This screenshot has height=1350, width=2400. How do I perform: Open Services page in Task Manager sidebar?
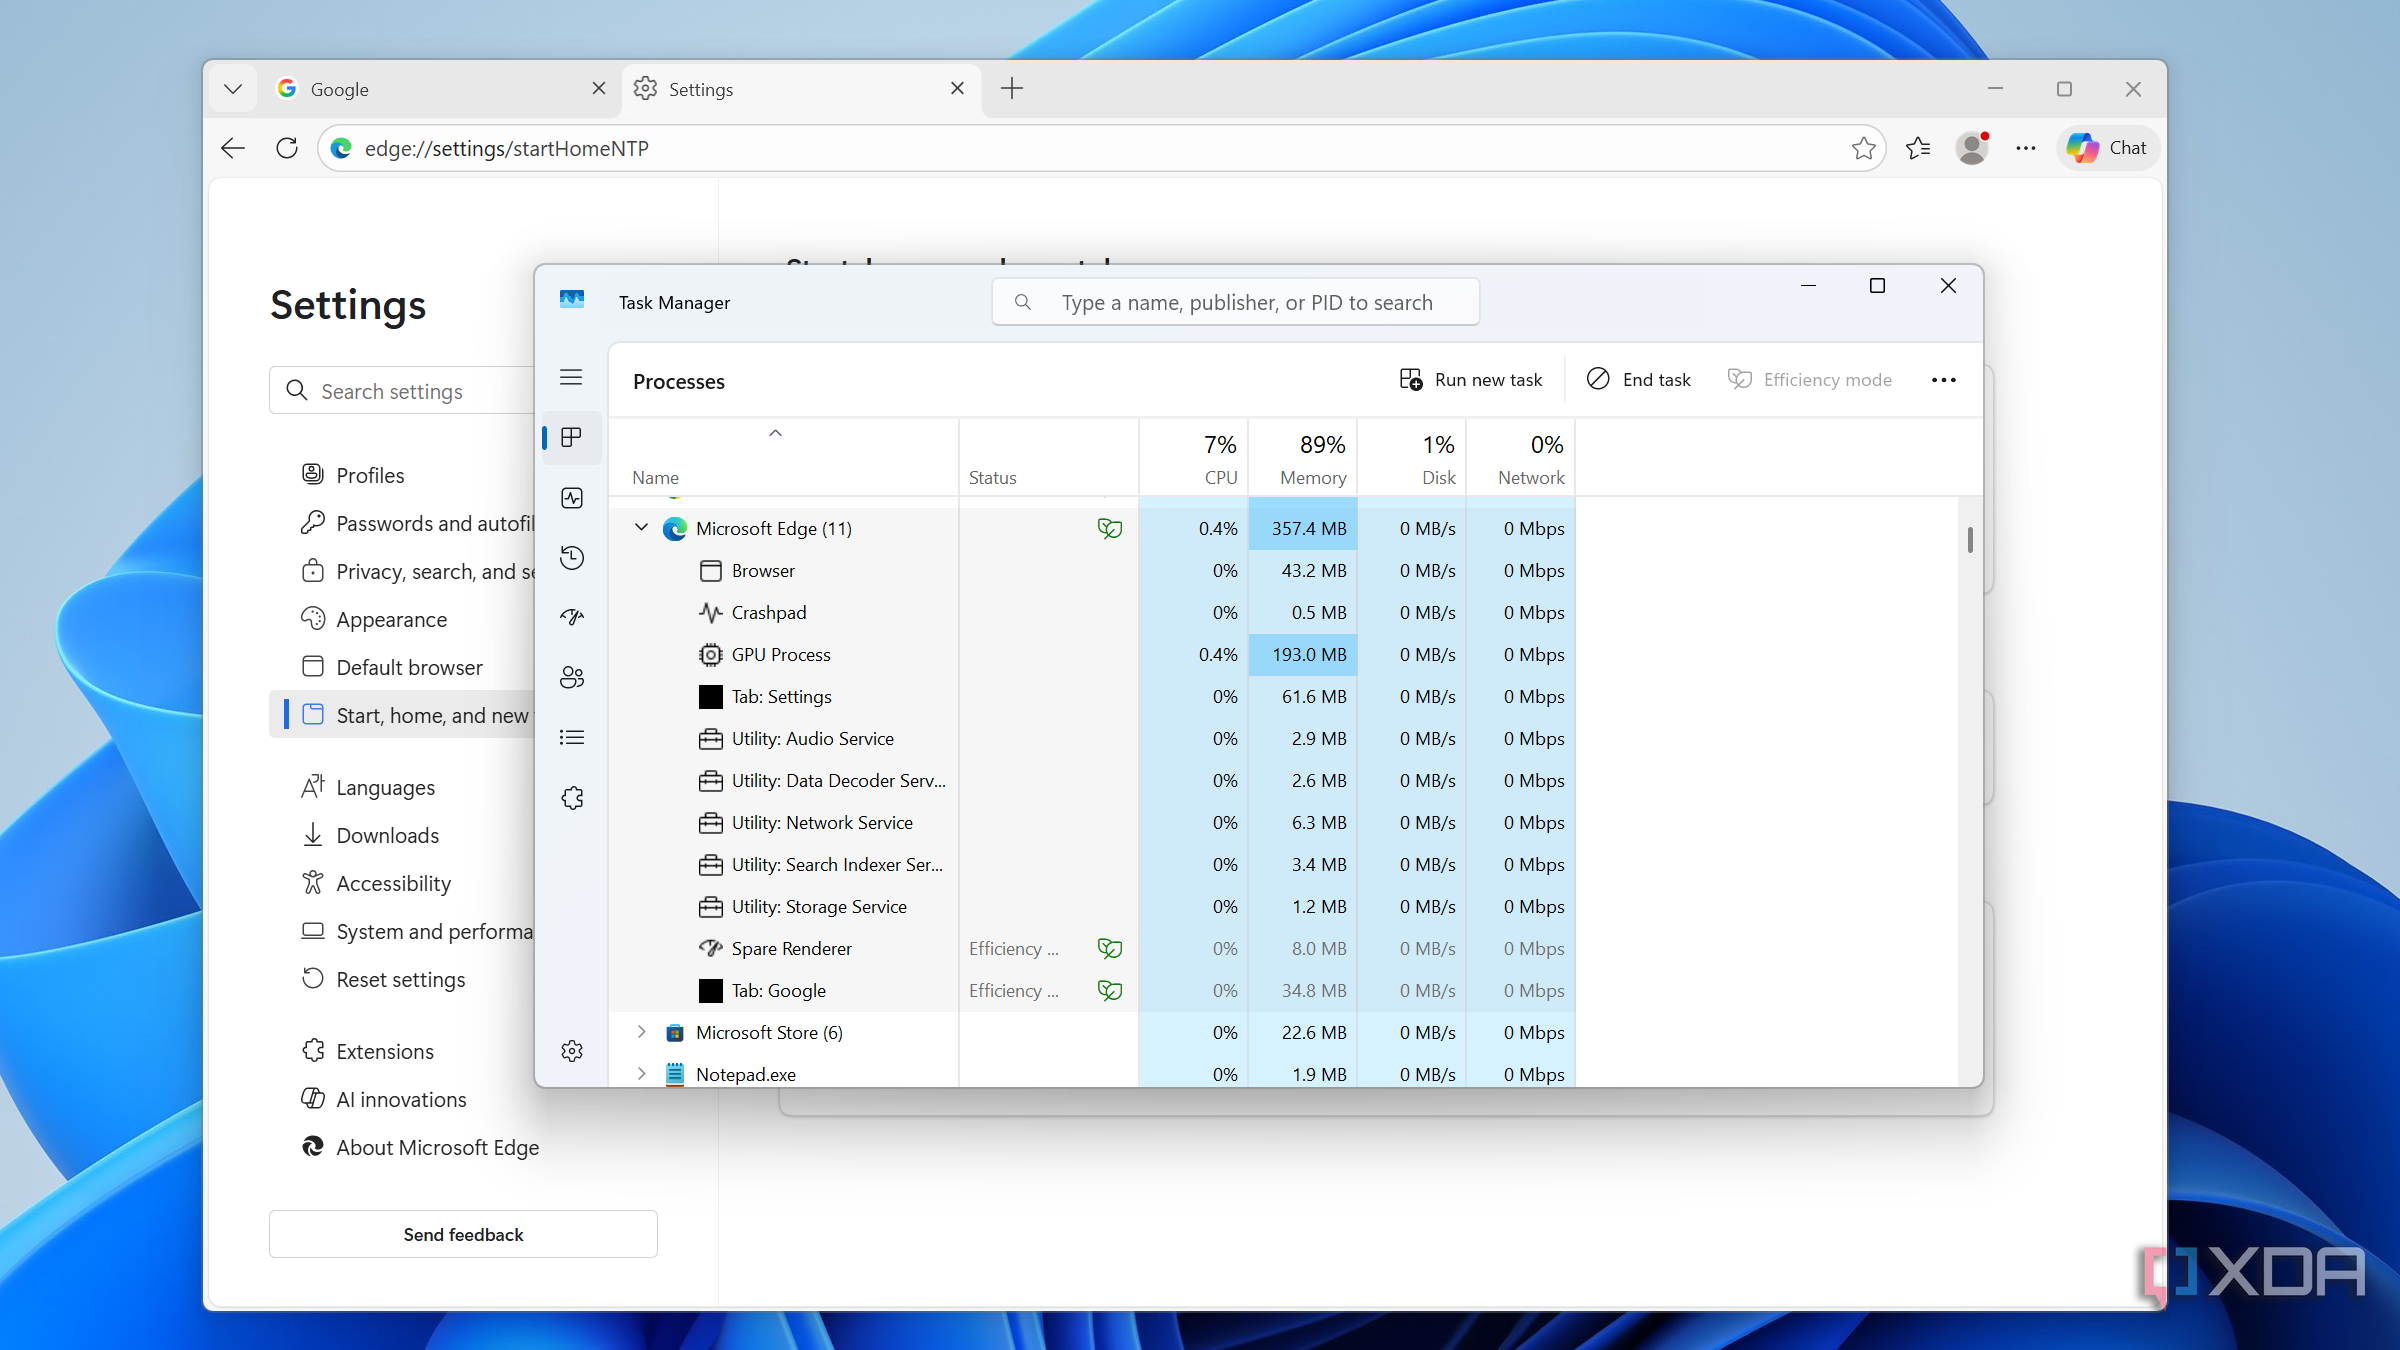571,797
